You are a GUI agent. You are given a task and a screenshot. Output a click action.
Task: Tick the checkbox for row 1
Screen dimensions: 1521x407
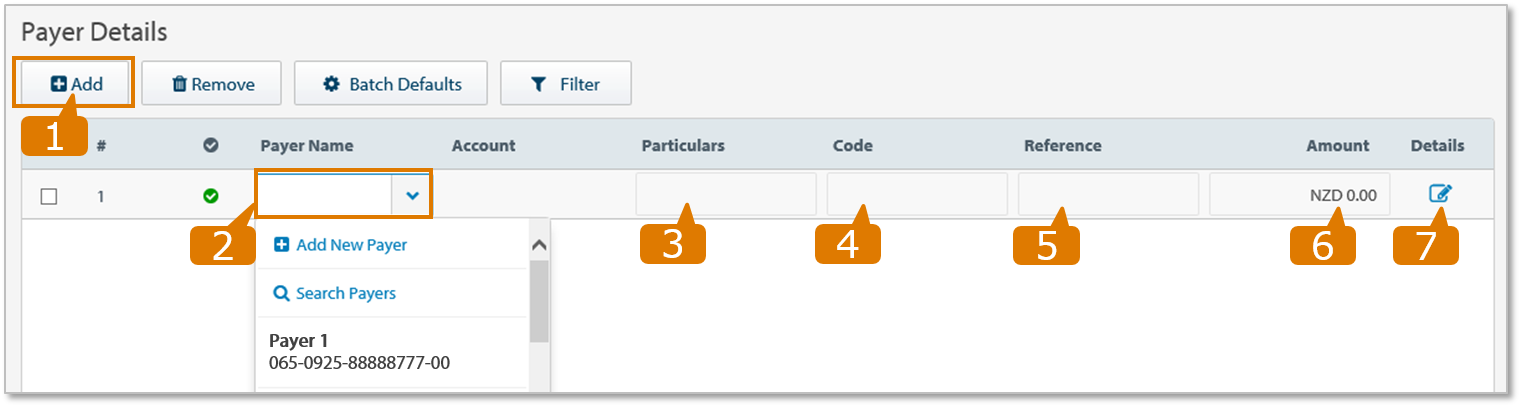point(49,196)
